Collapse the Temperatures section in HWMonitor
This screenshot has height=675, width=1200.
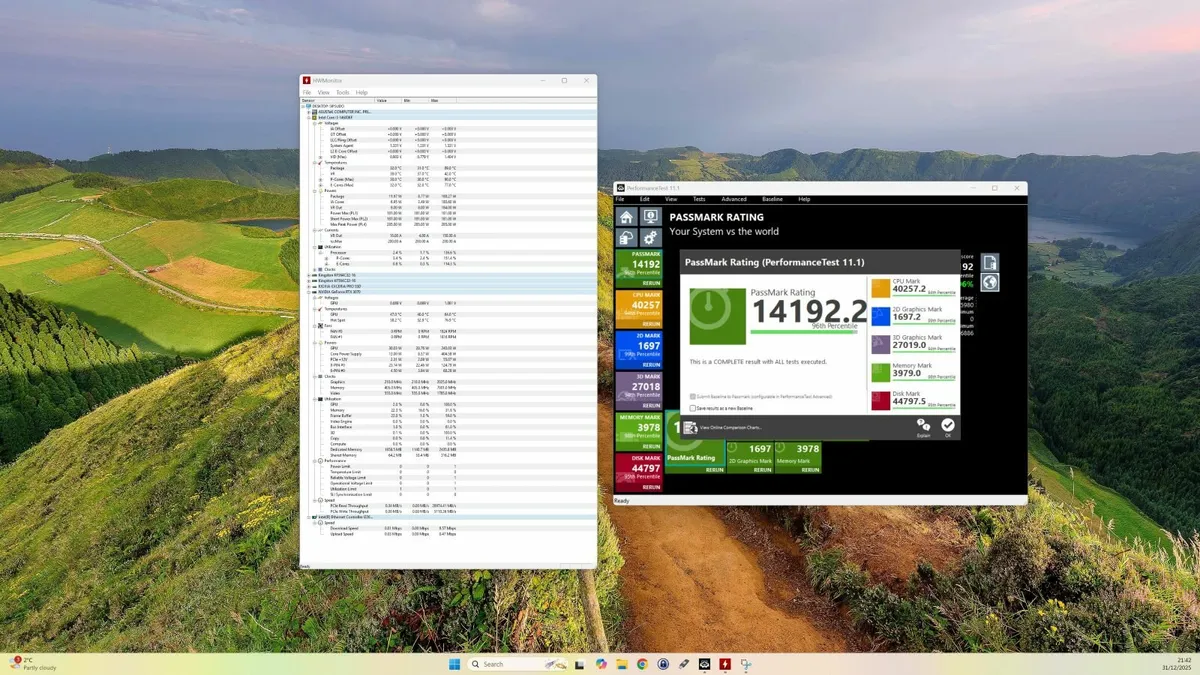[314, 162]
